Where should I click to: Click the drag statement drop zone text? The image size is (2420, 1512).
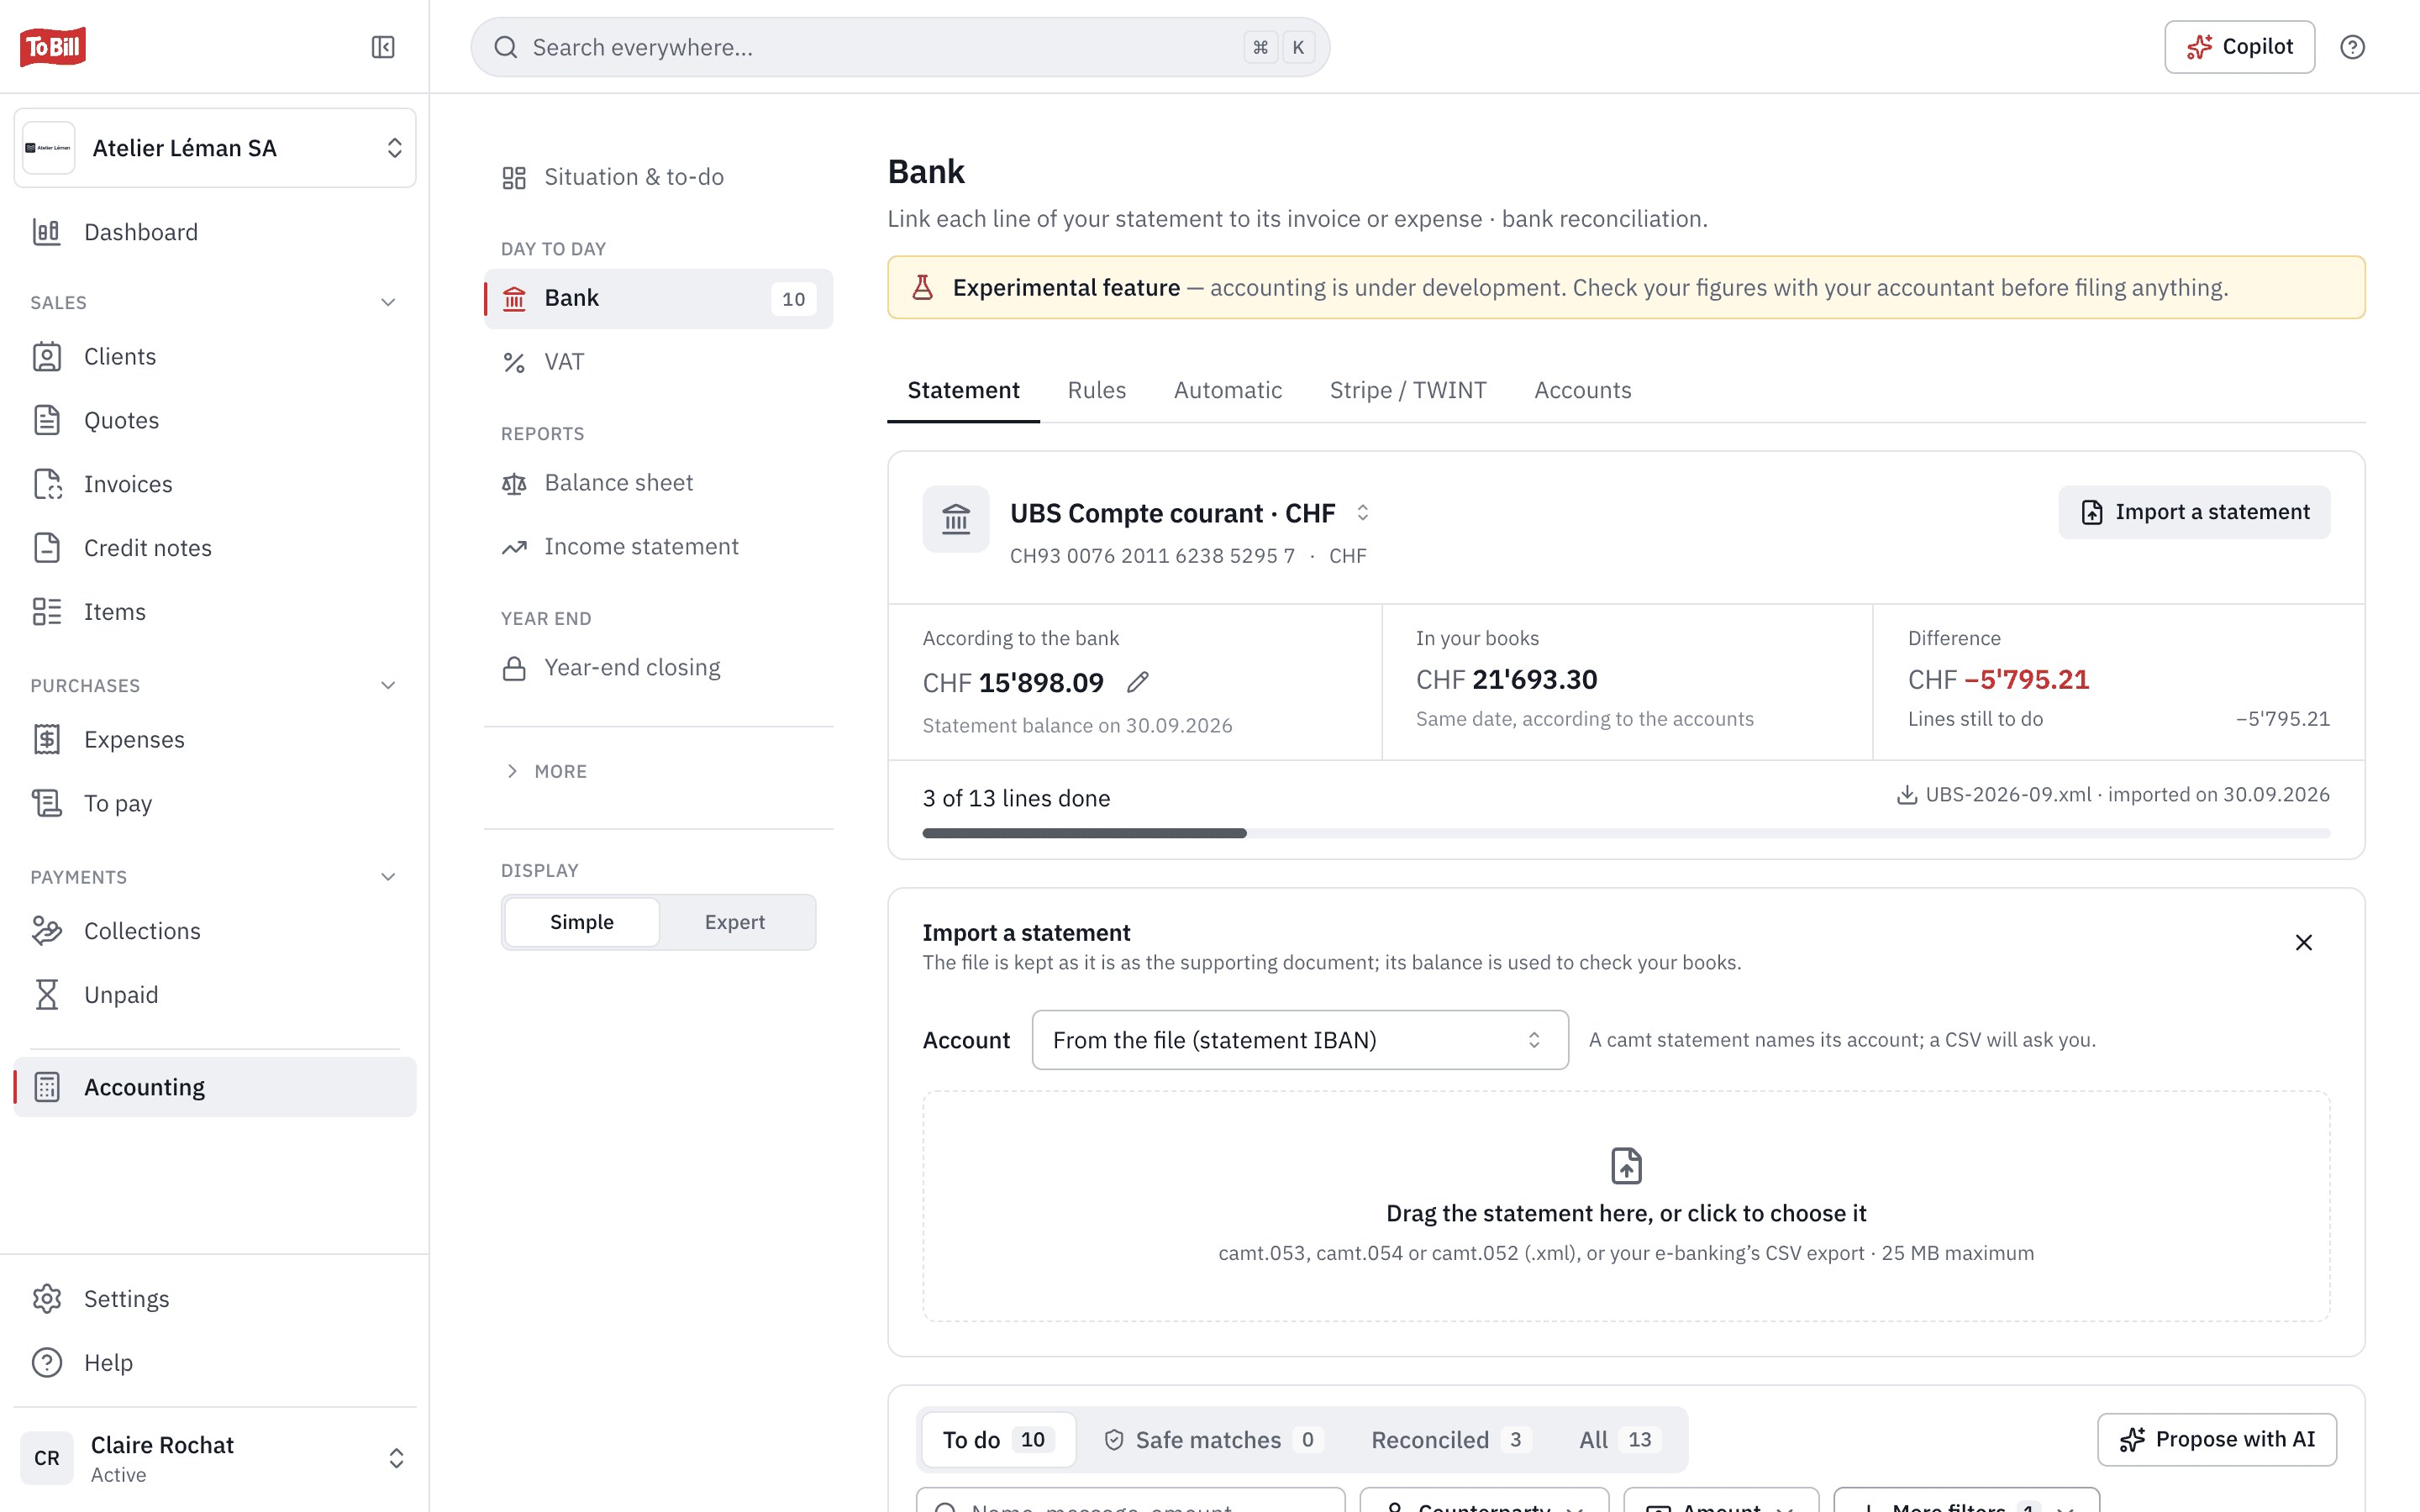(x=1626, y=1213)
